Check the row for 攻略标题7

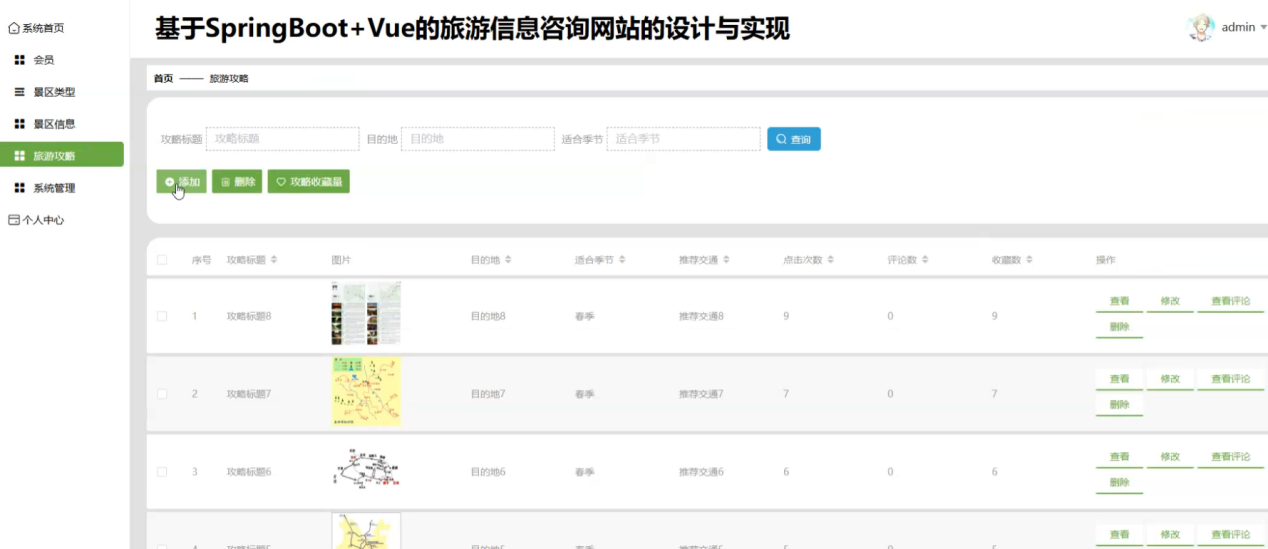coord(162,394)
